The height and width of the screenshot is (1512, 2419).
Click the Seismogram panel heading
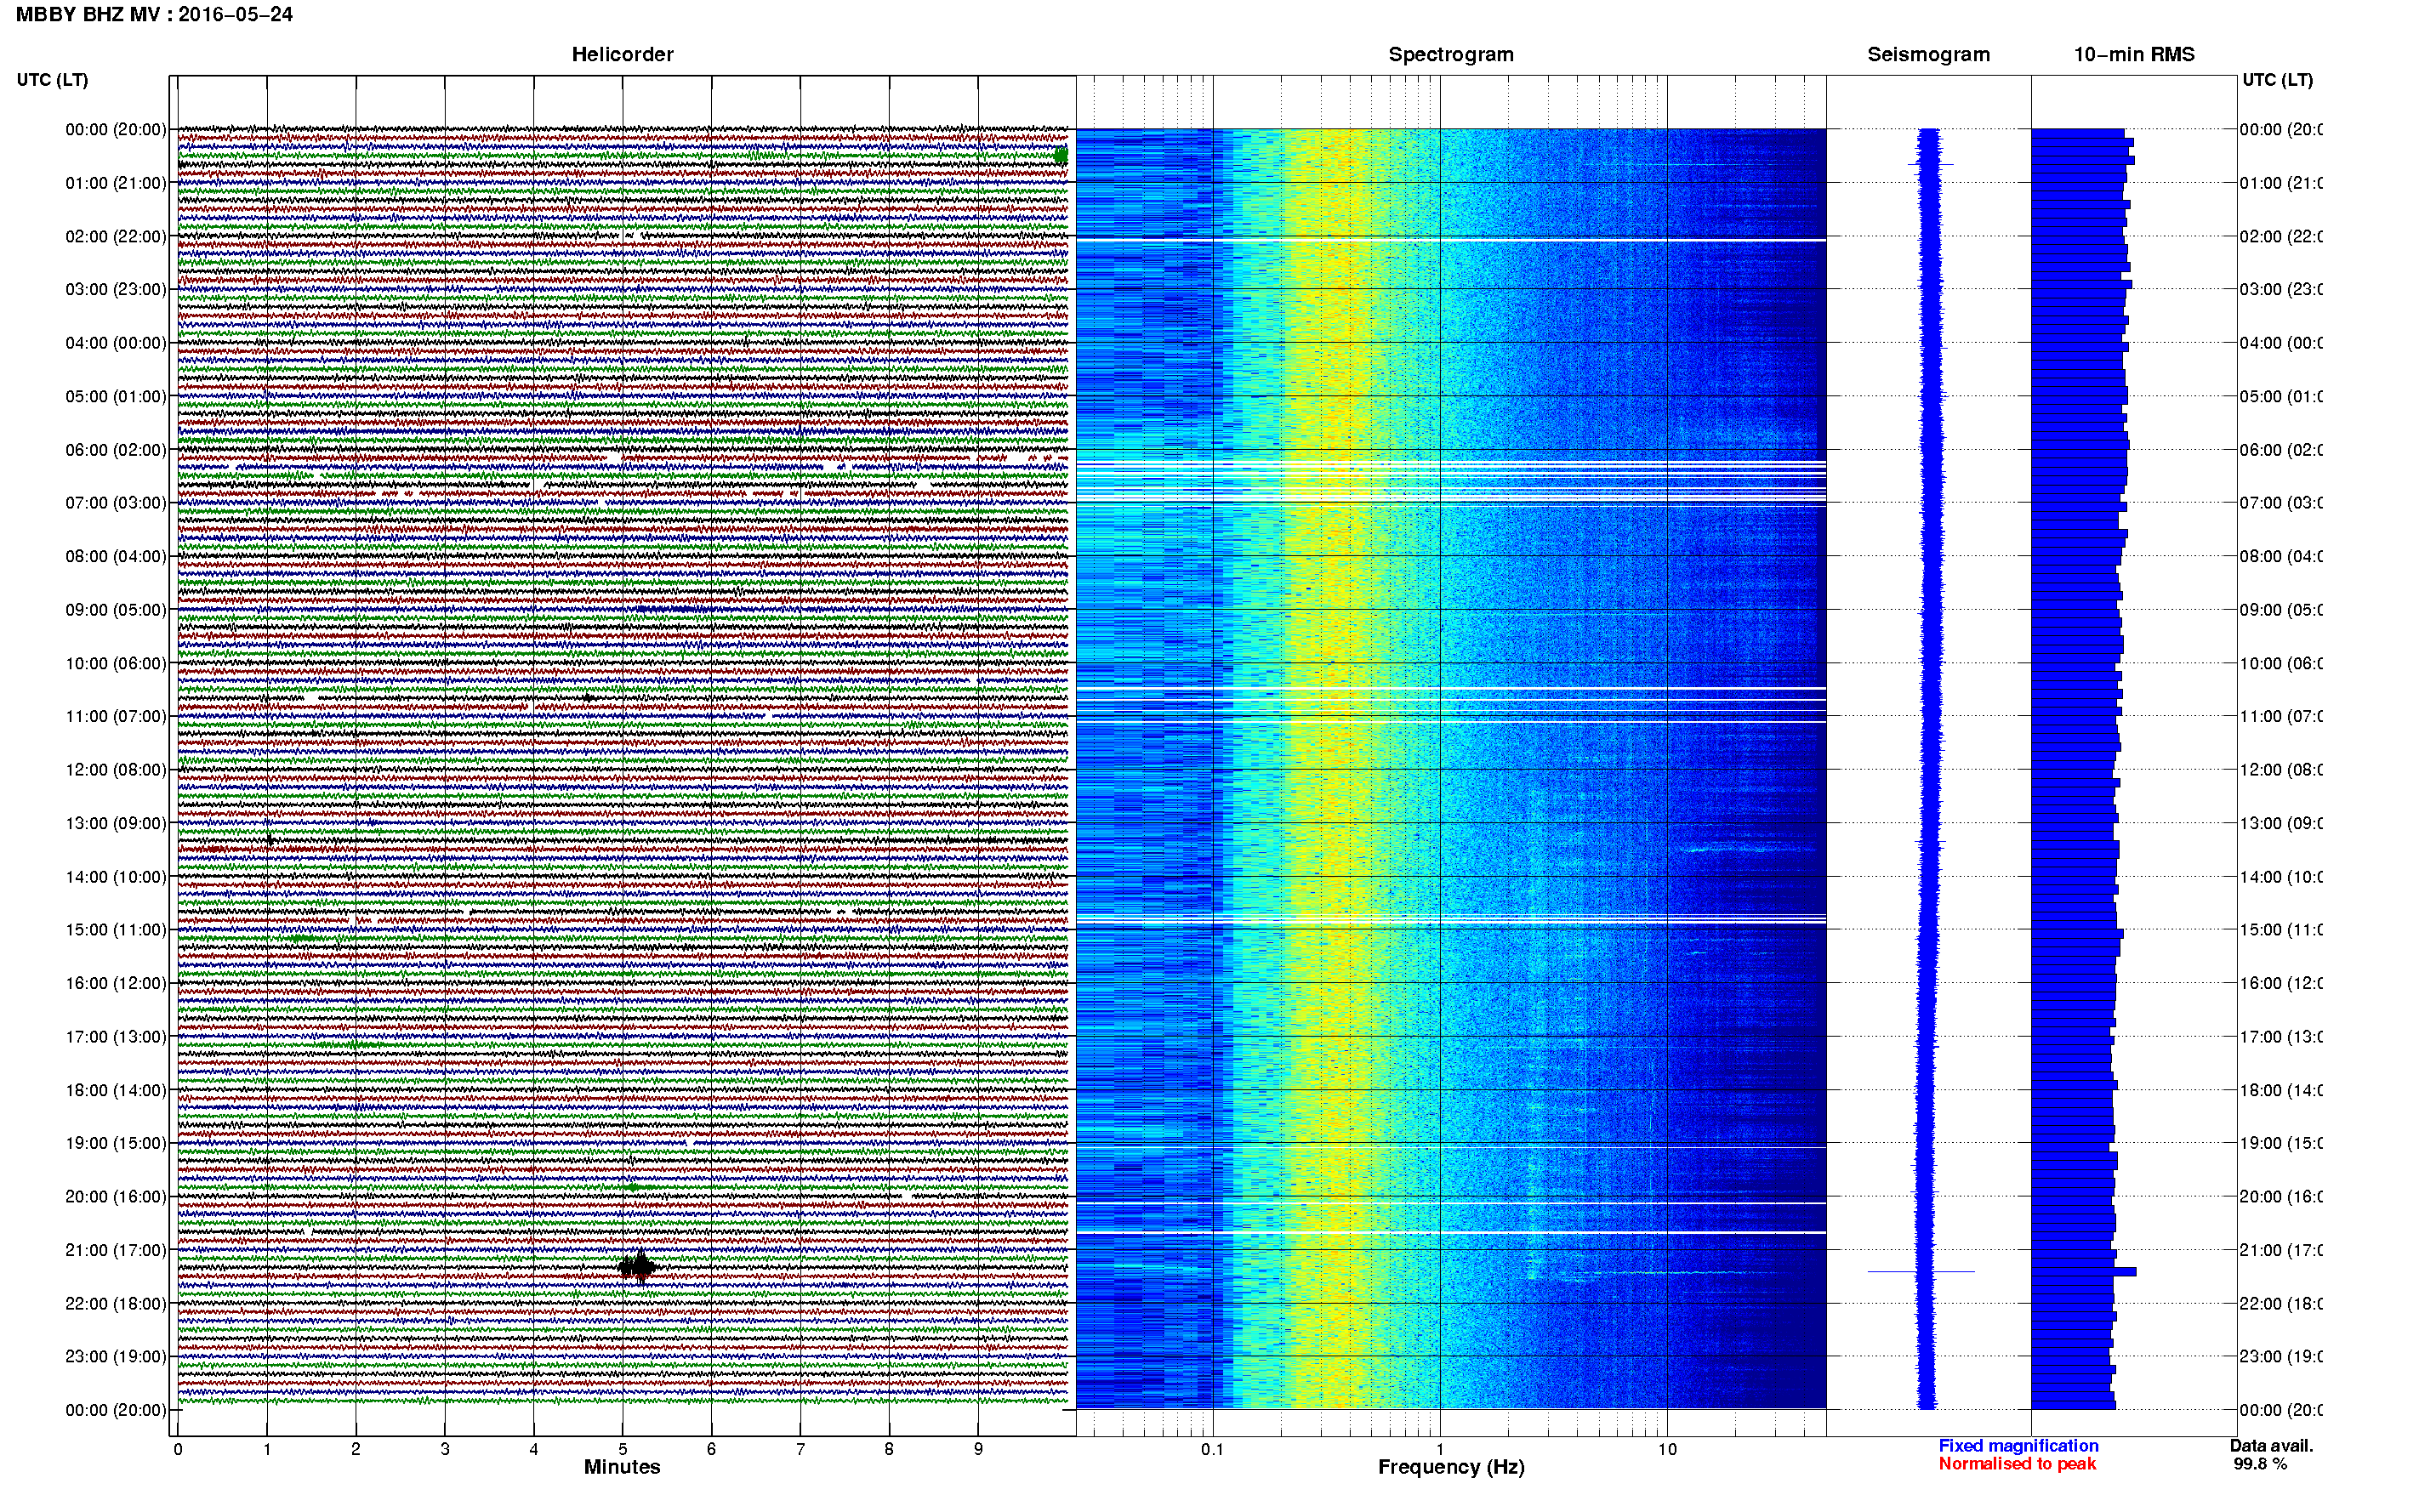(1928, 54)
